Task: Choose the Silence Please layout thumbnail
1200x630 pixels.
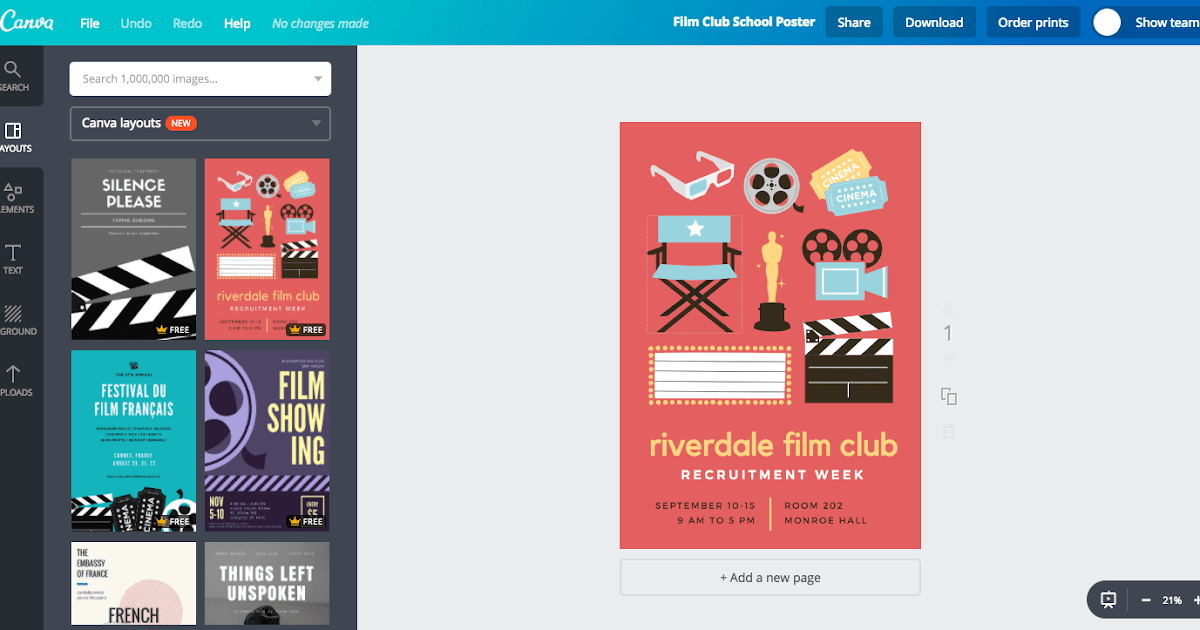Action: 134,249
